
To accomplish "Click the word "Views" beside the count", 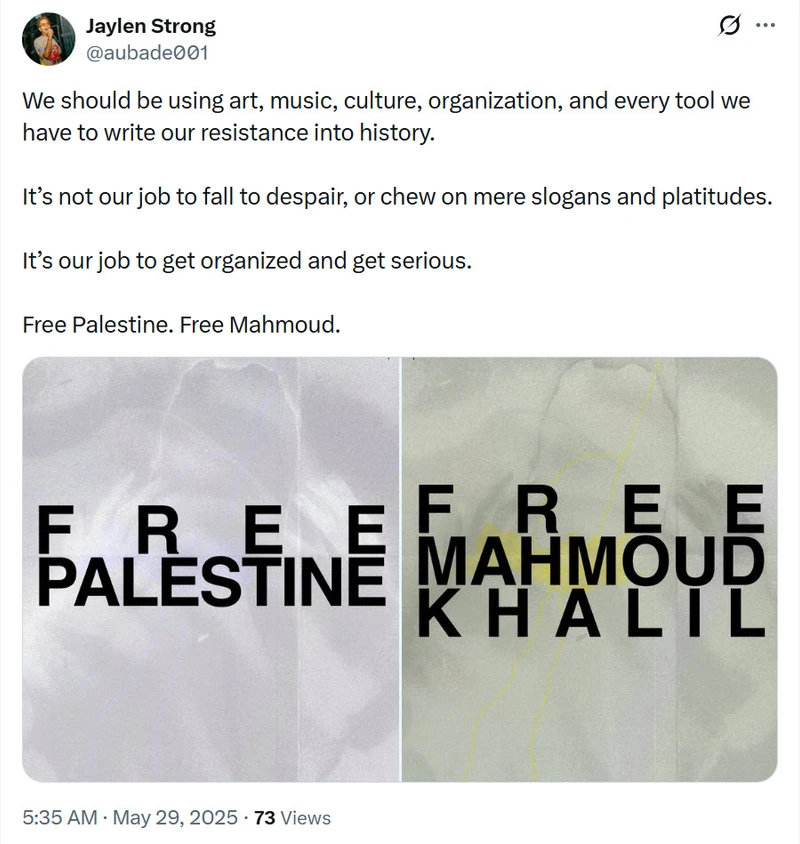I will pyautogui.click(x=305, y=818).
